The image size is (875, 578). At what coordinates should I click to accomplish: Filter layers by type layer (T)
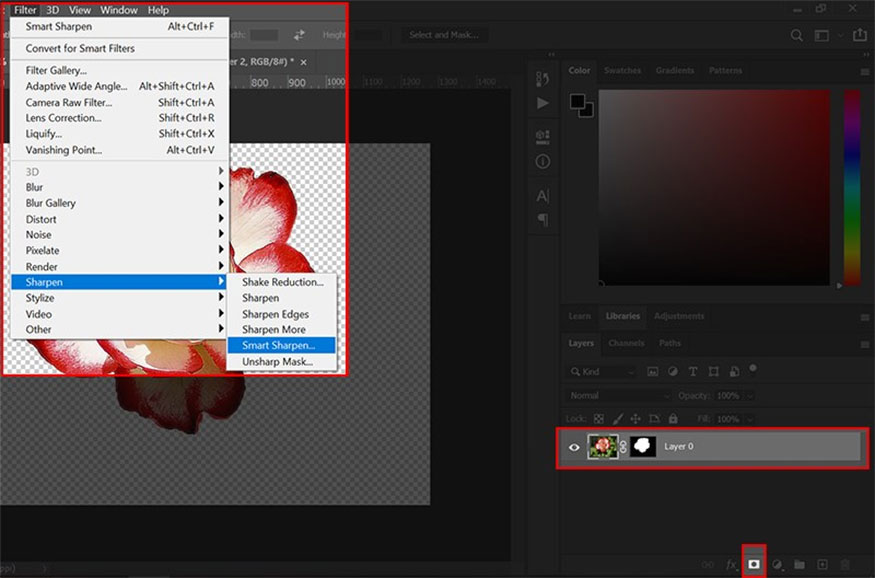click(693, 372)
